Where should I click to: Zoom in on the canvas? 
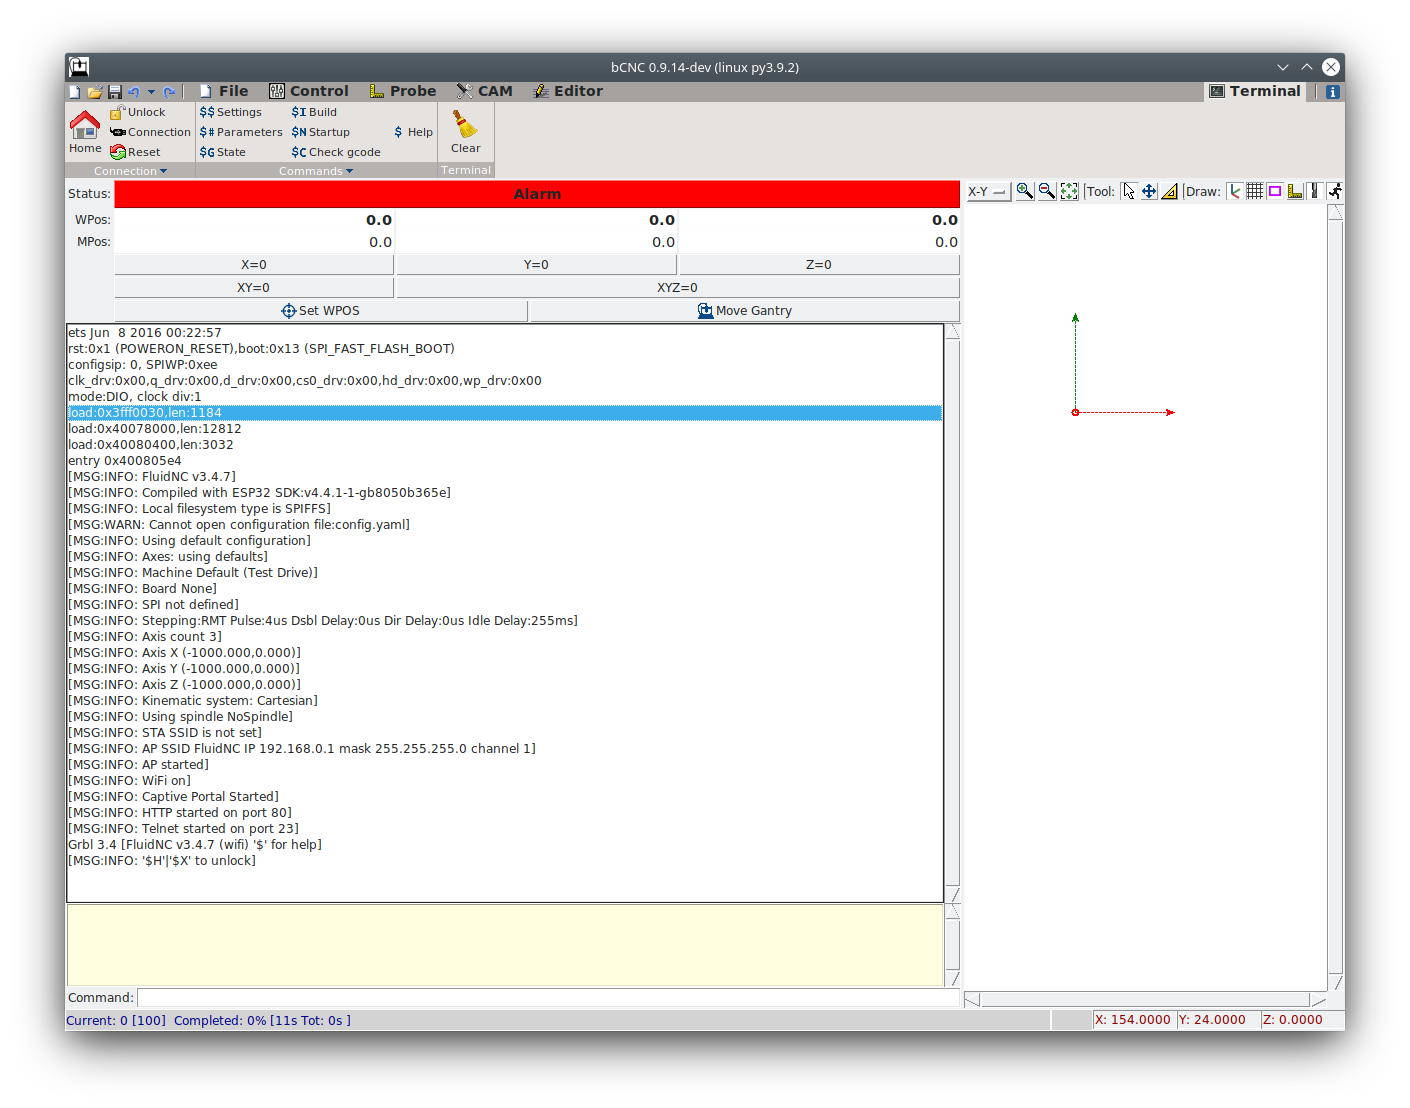point(1025,191)
